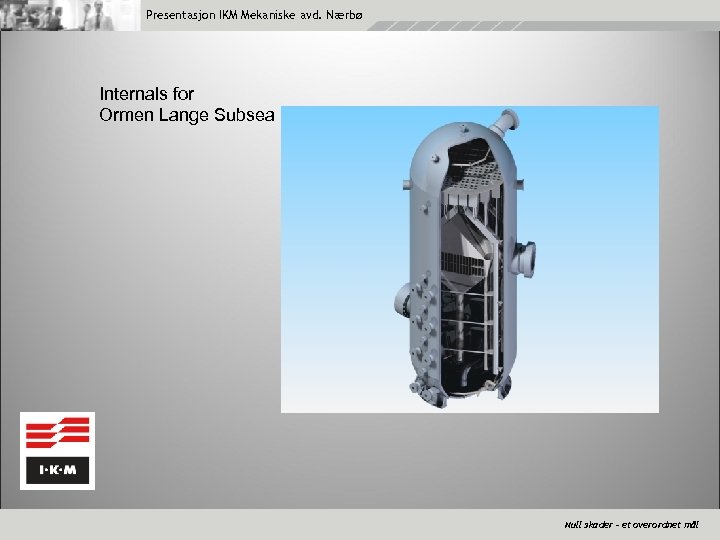Click the subsea vessel cutaway image
The width and height of the screenshot is (720, 540).
470,259
